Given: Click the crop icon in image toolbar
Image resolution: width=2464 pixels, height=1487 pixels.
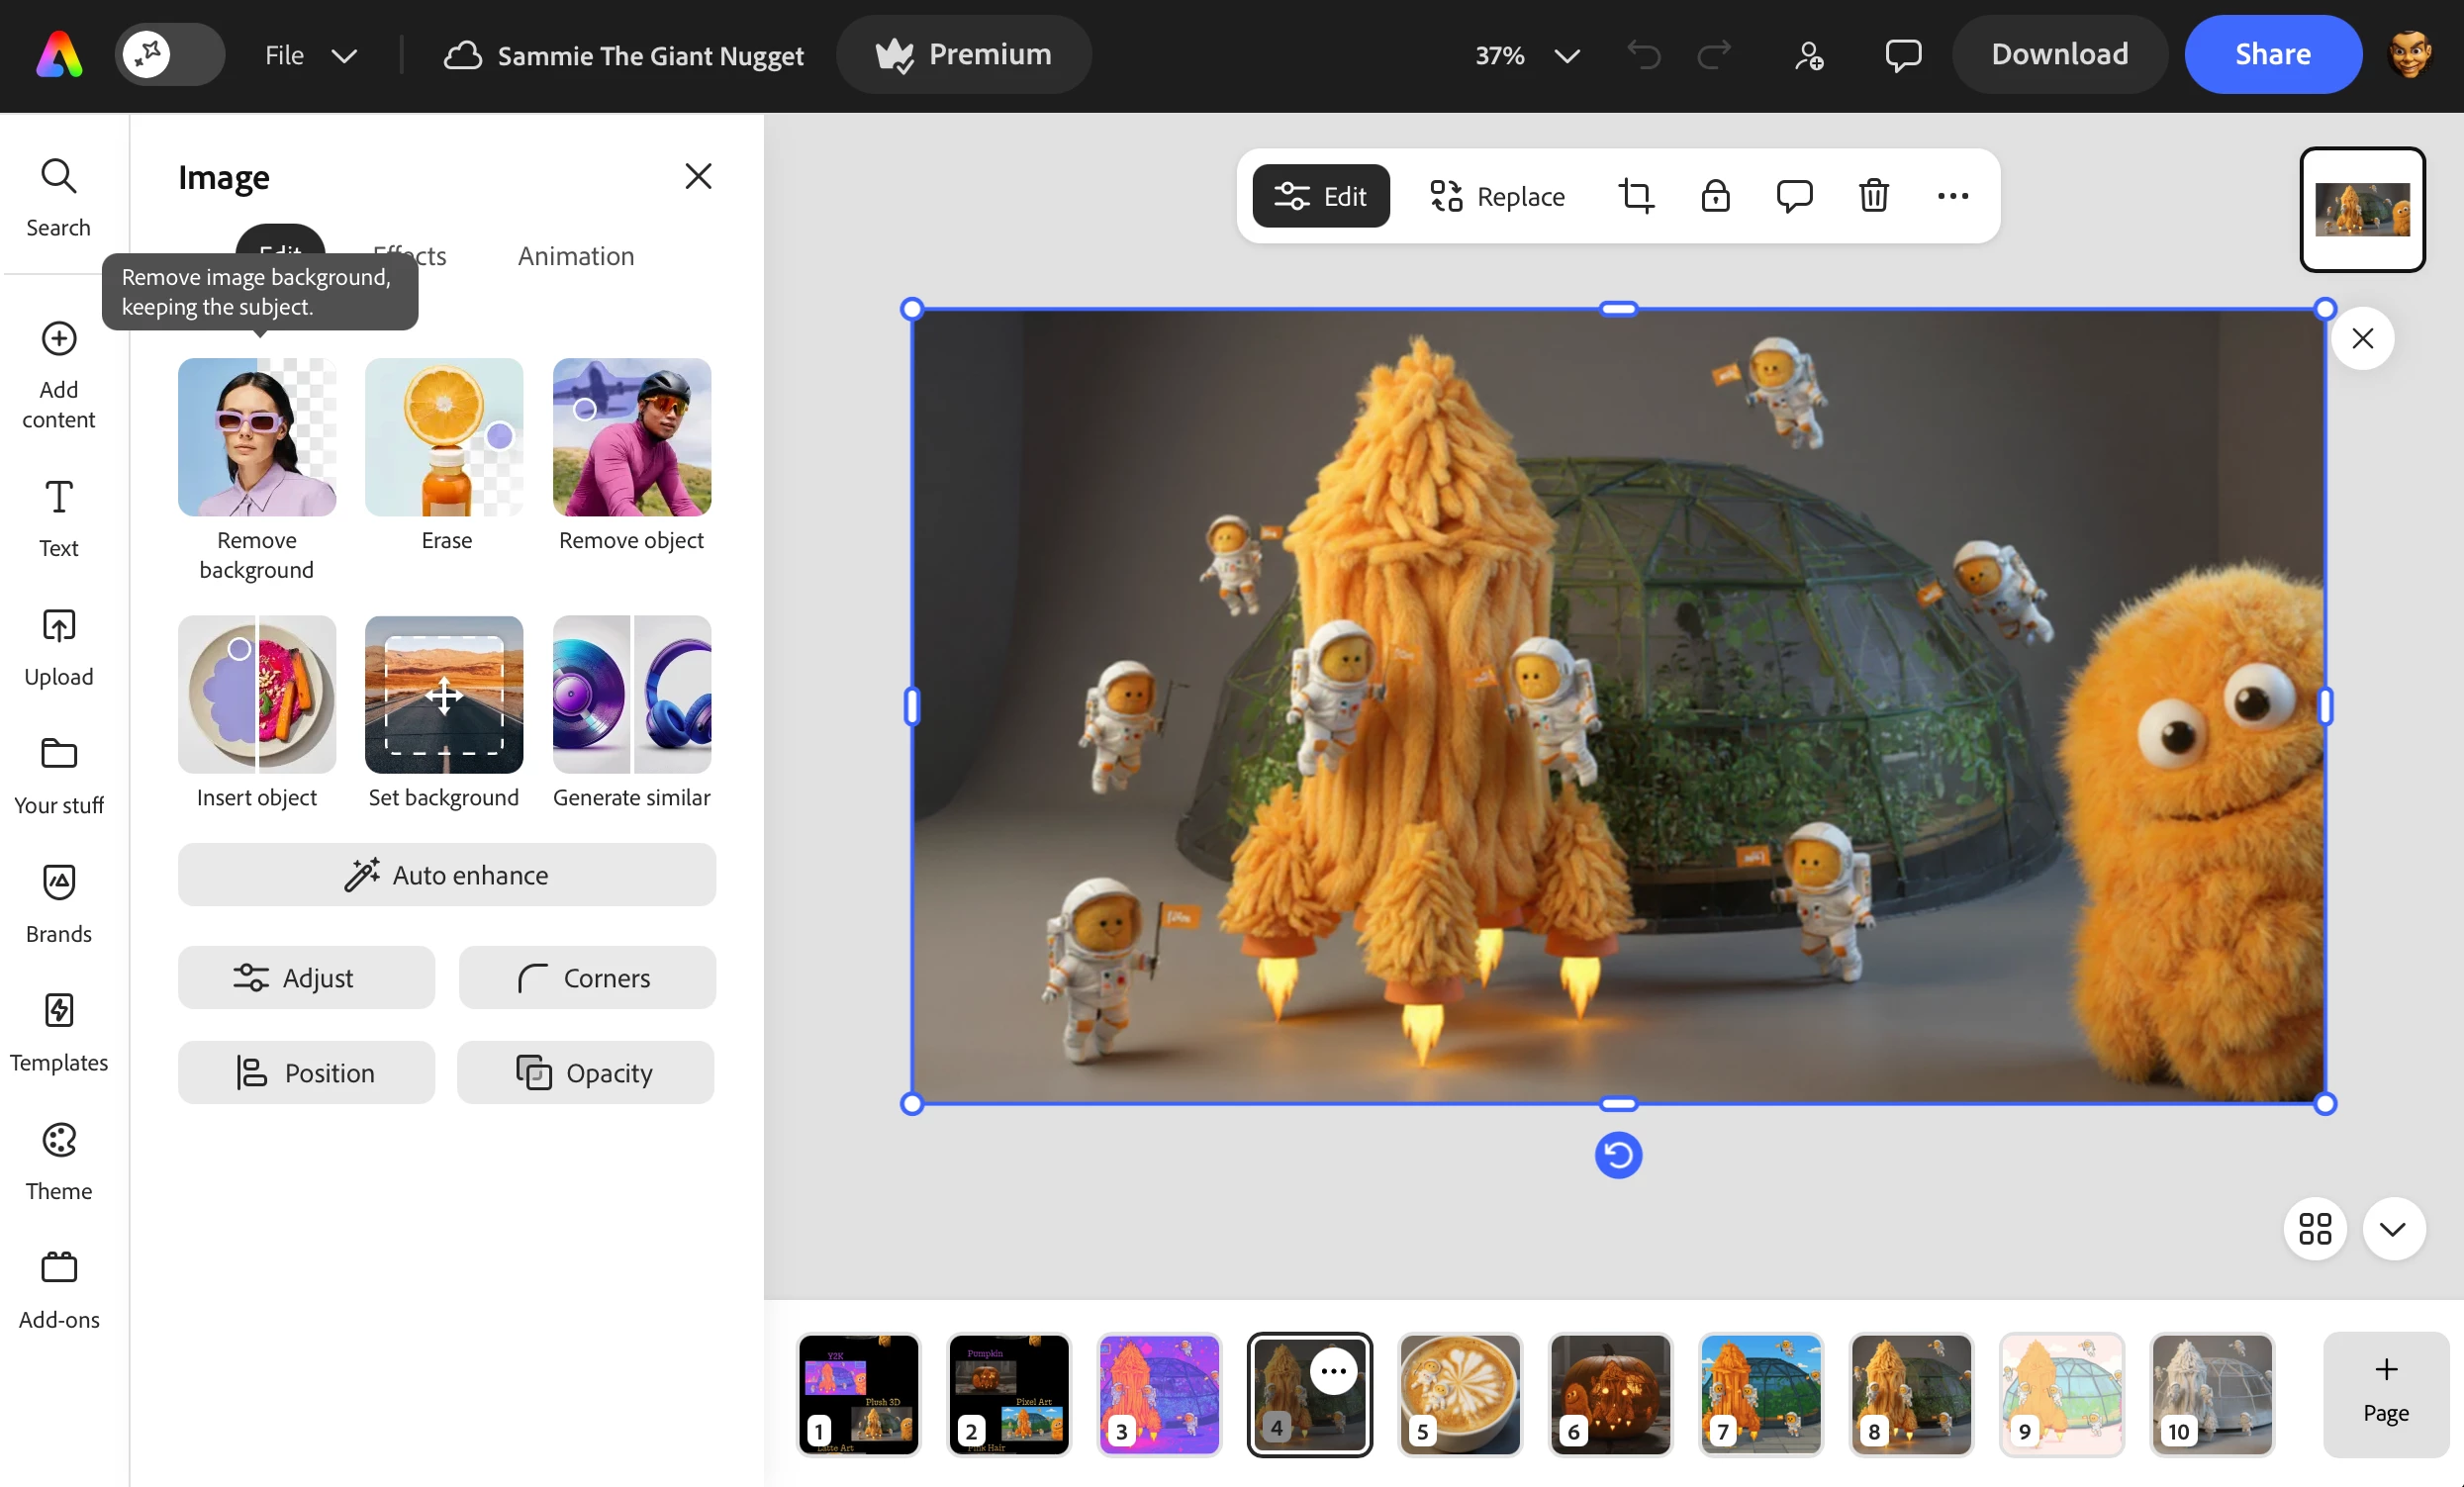Looking at the screenshot, I should (1636, 196).
